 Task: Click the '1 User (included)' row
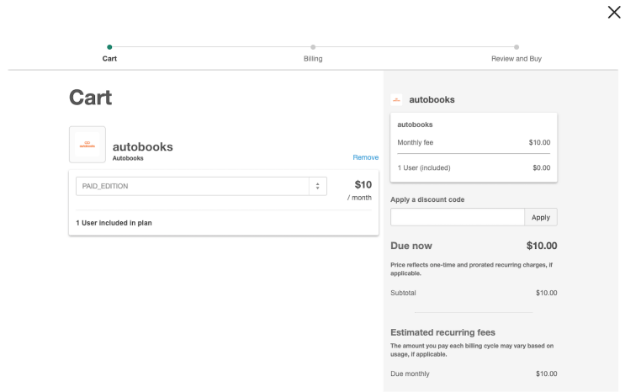tap(474, 168)
